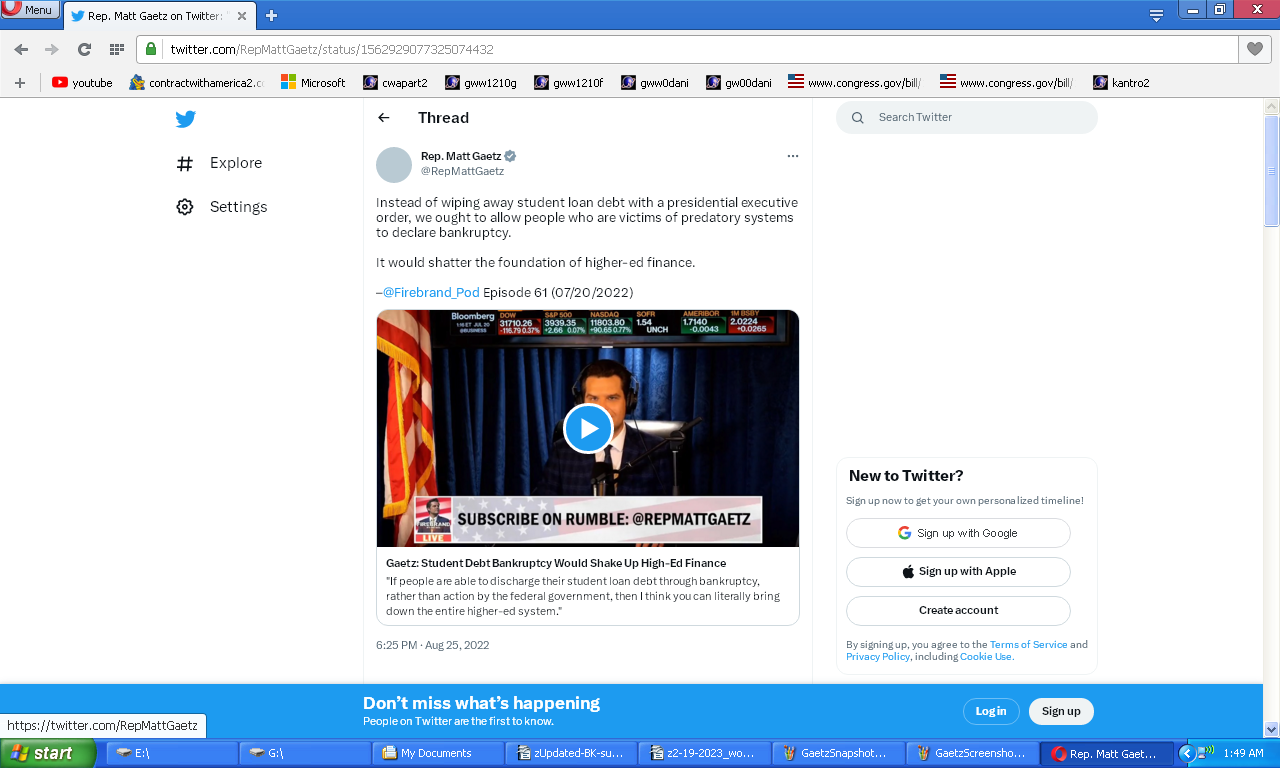Open the speed dial grid icon
1280x768 pixels.
pos(116,49)
